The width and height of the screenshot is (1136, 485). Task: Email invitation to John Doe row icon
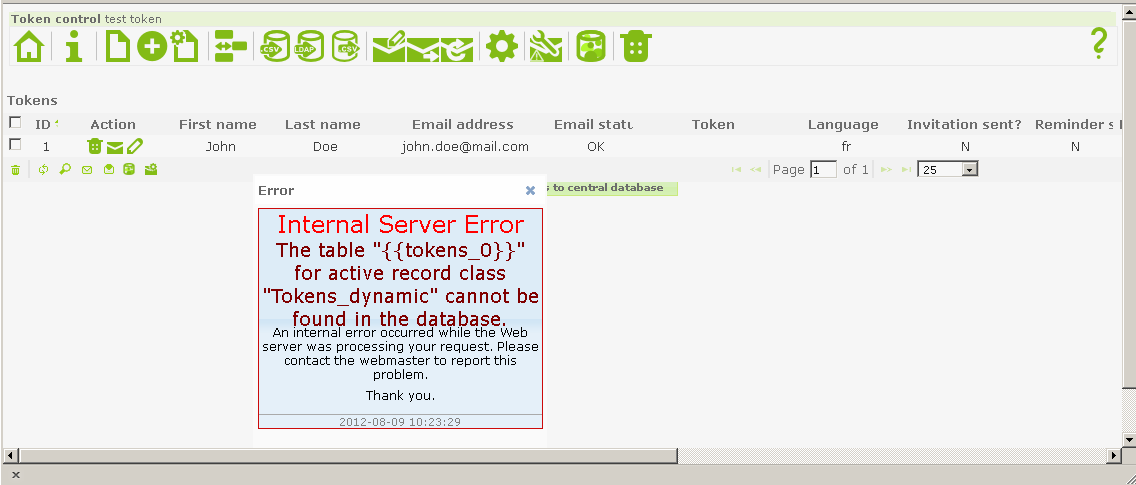point(114,148)
